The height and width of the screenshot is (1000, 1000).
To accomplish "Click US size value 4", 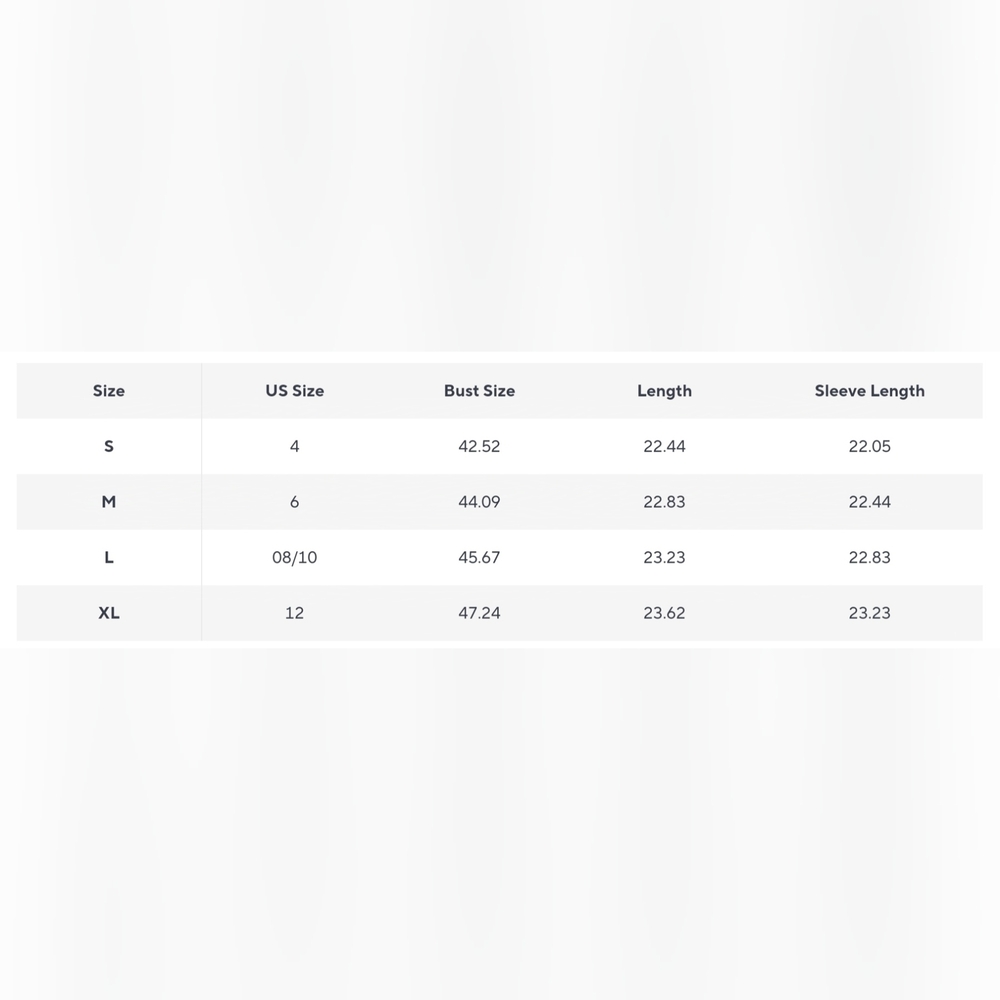I will (x=295, y=446).
